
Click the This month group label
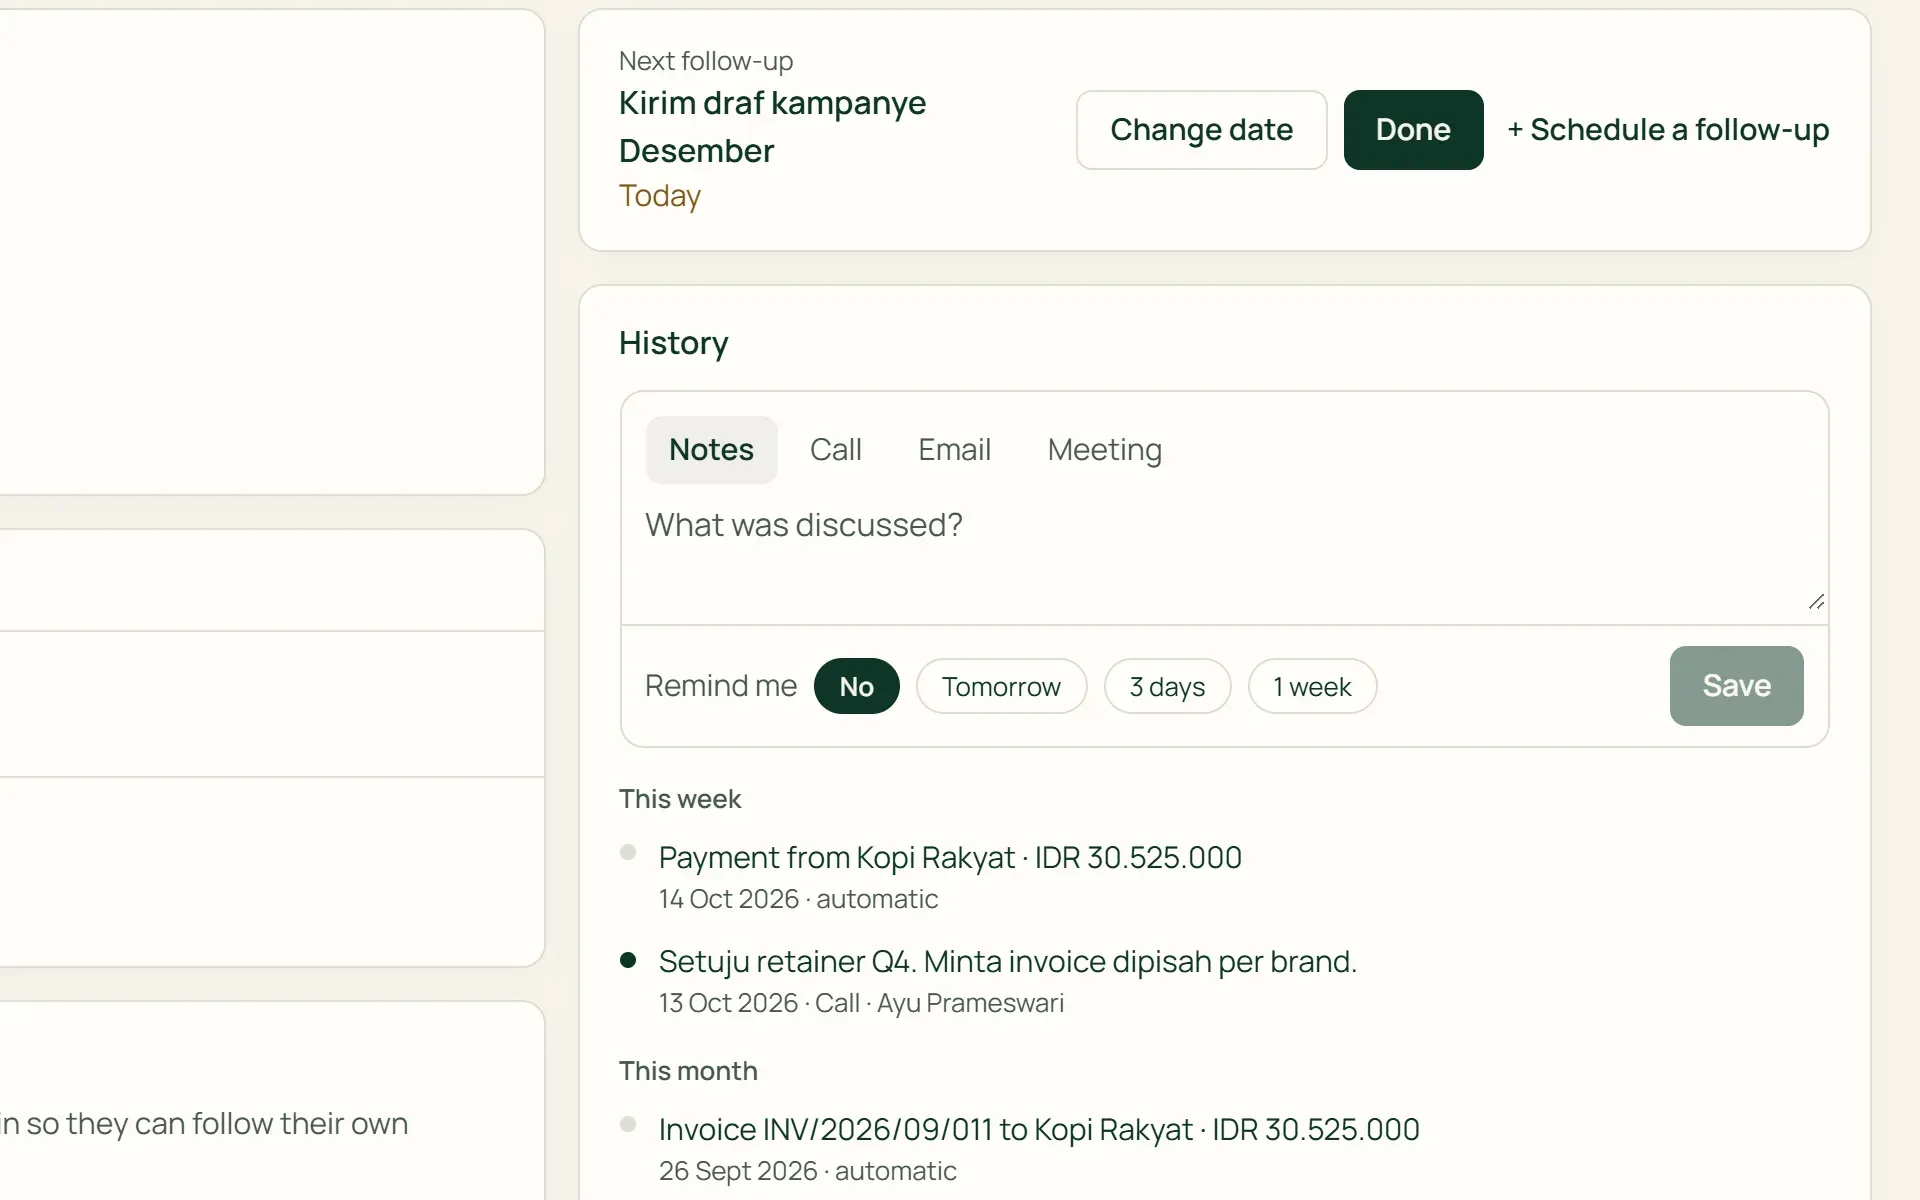click(688, 1071)
